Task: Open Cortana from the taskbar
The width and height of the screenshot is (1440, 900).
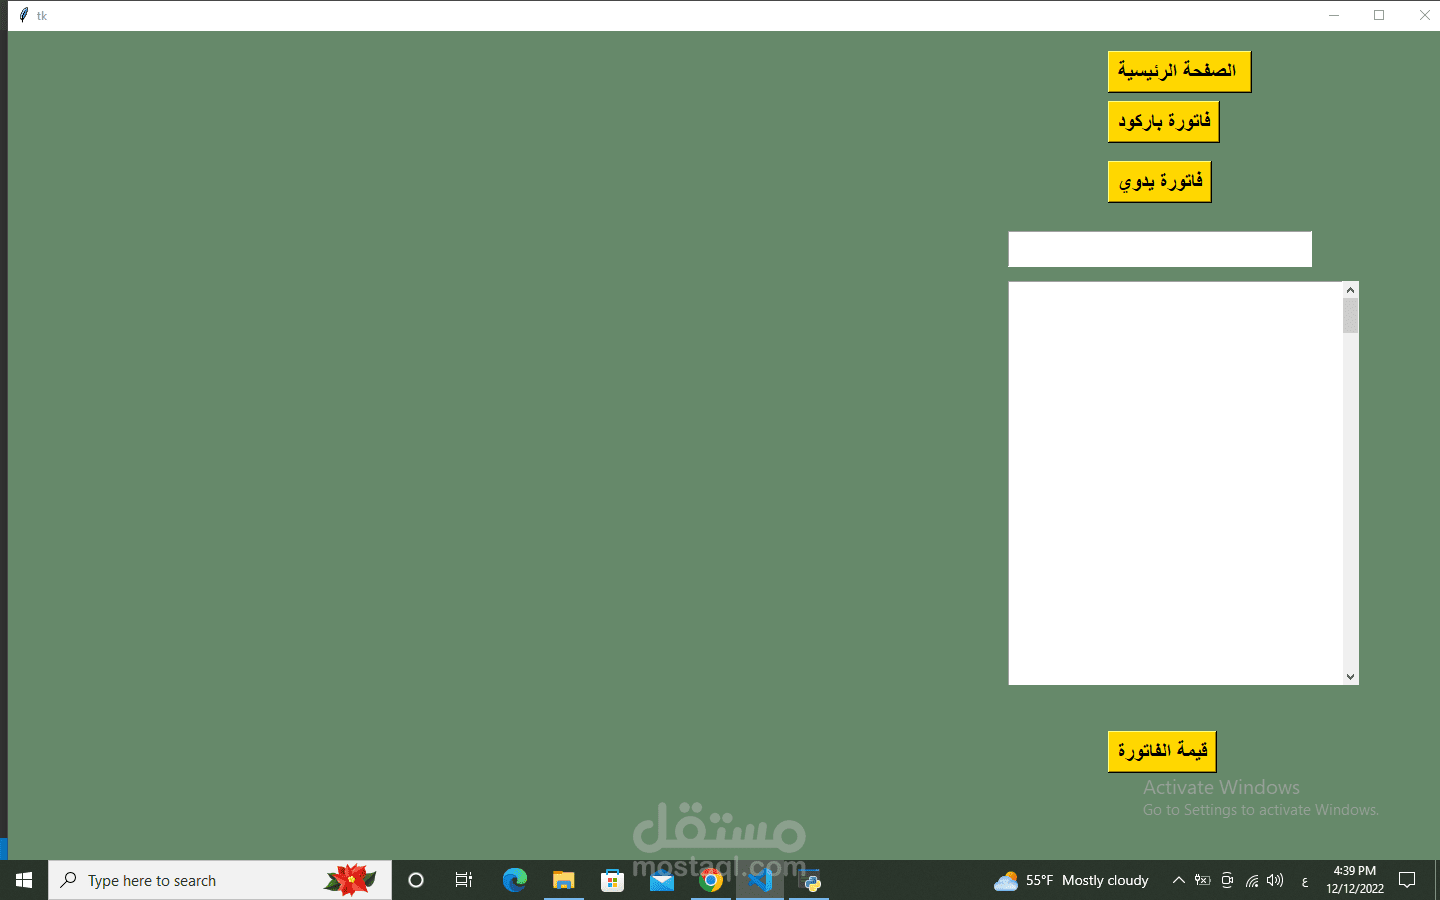Action: (416, 880)
